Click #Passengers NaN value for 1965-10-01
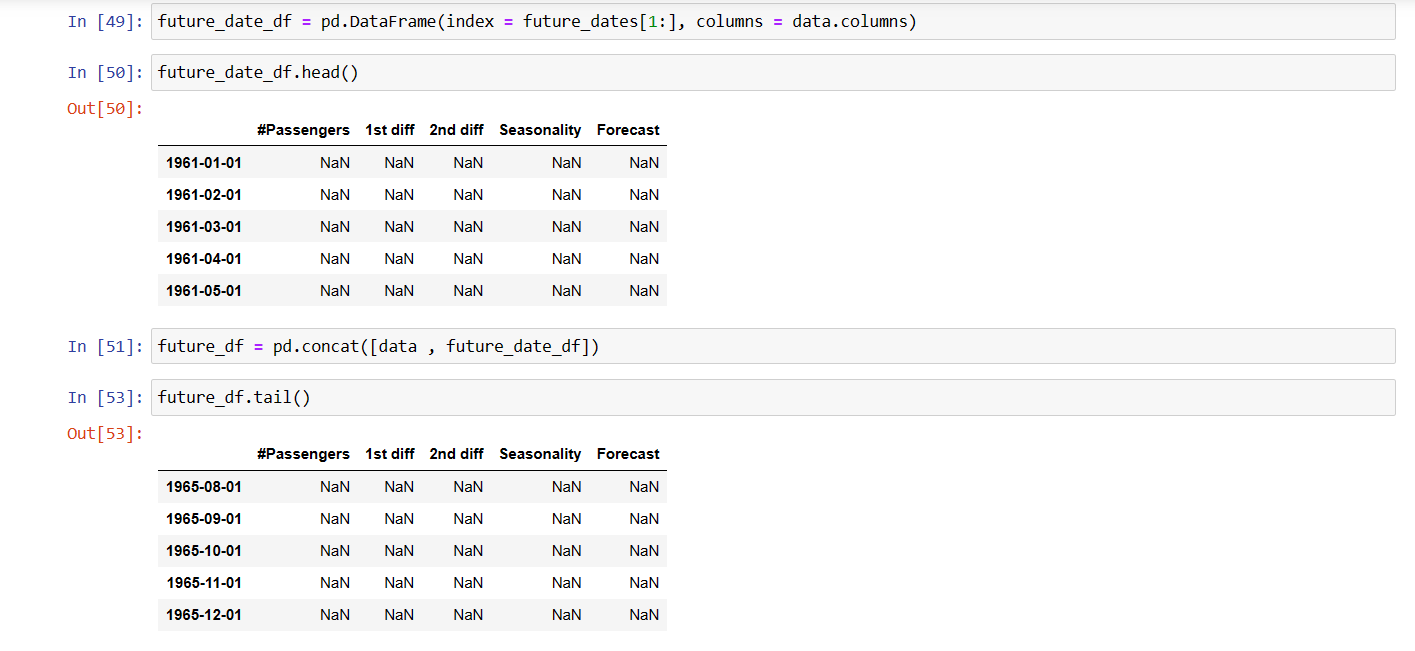 click(335, 551)
